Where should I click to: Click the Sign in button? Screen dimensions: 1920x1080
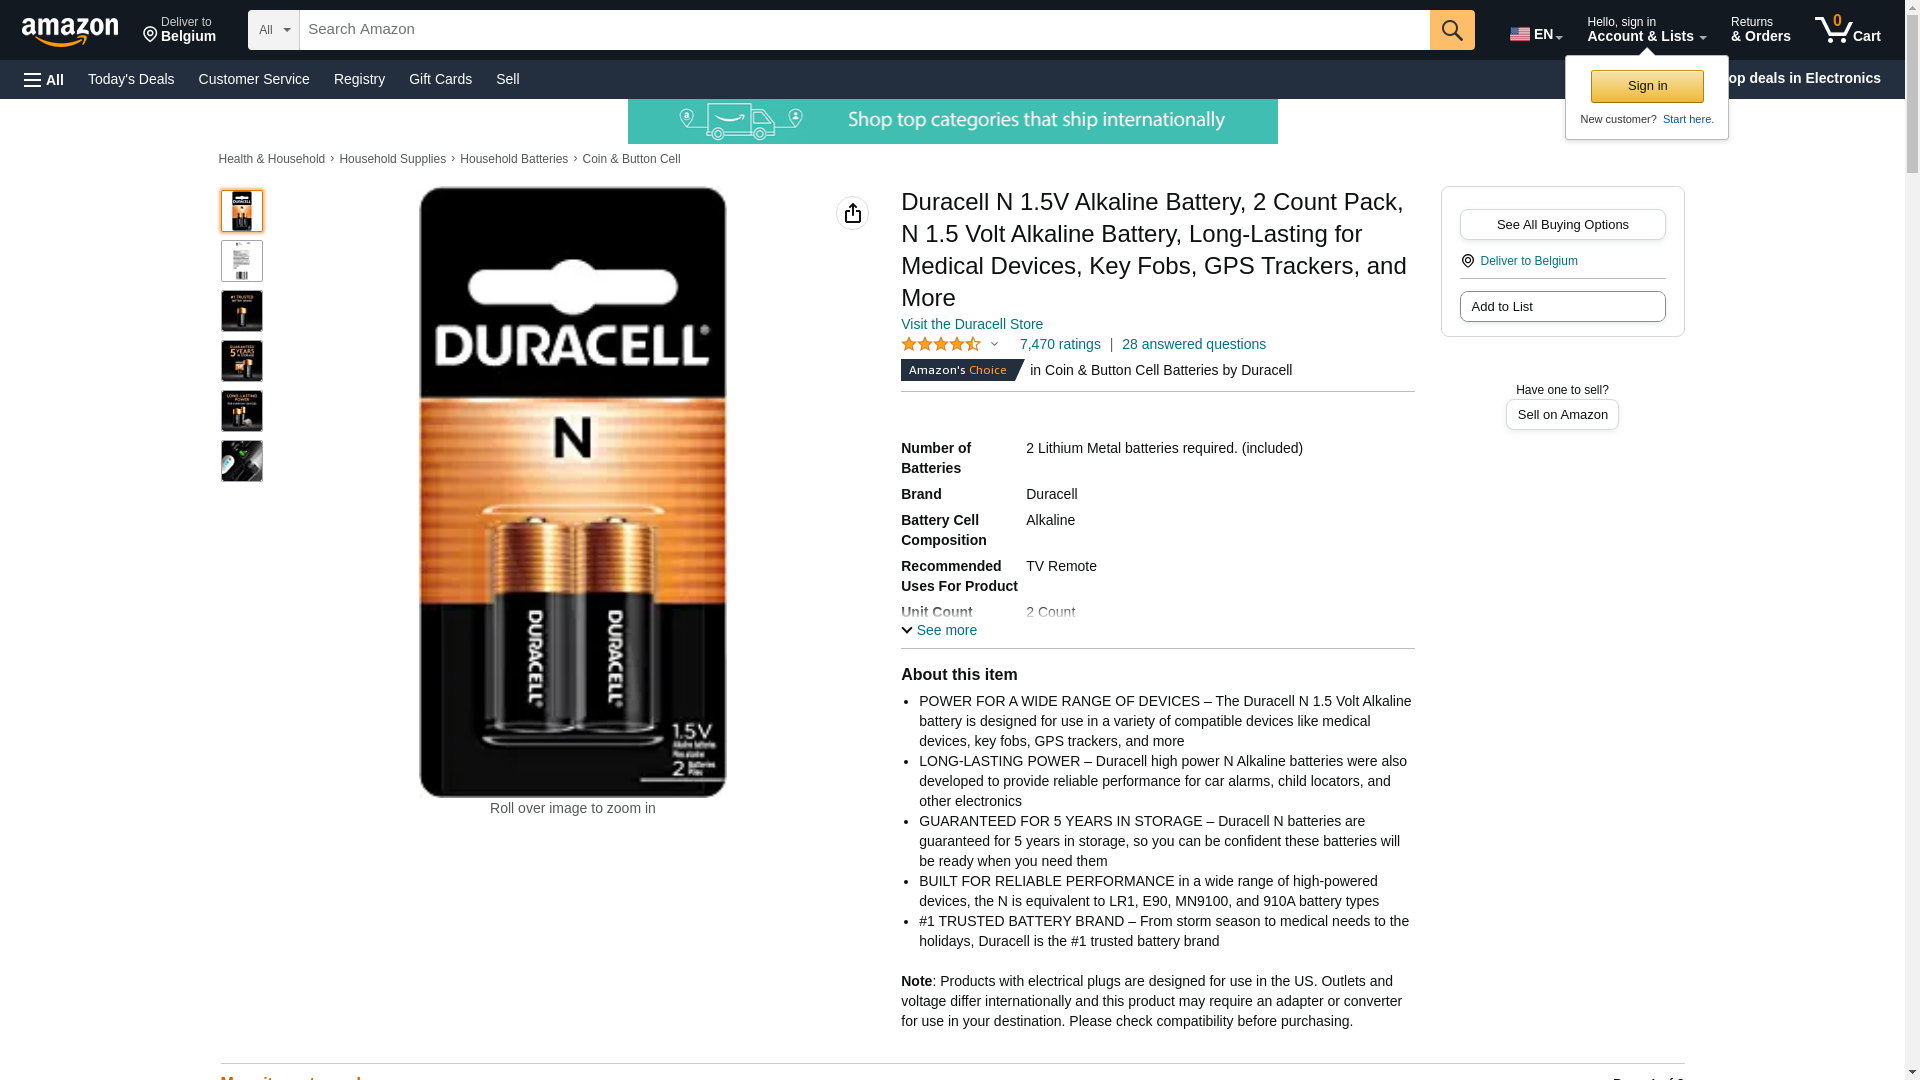tap(1647, 86)
